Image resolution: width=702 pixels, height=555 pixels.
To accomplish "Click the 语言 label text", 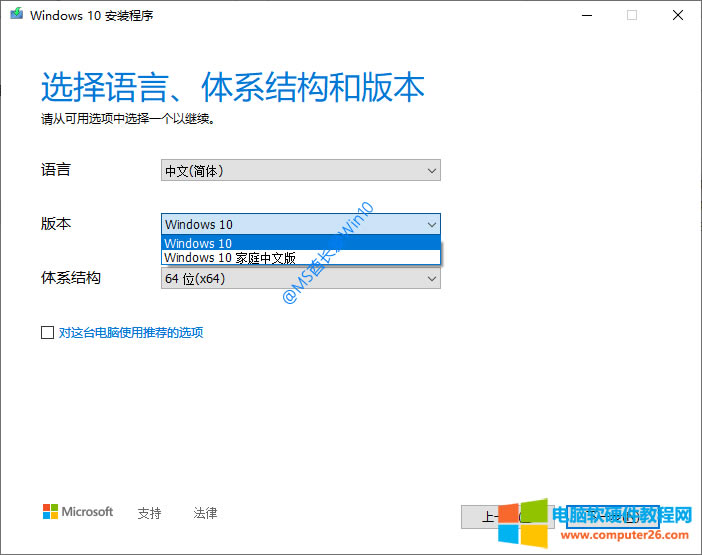I will click(x=56, y=170).
